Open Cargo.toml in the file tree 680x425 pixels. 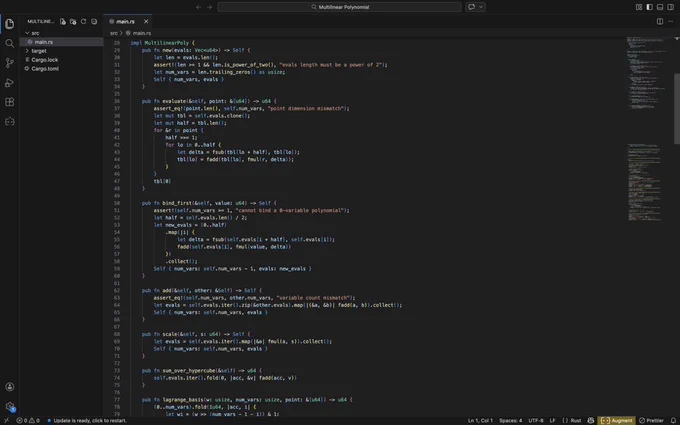(45, 69)
